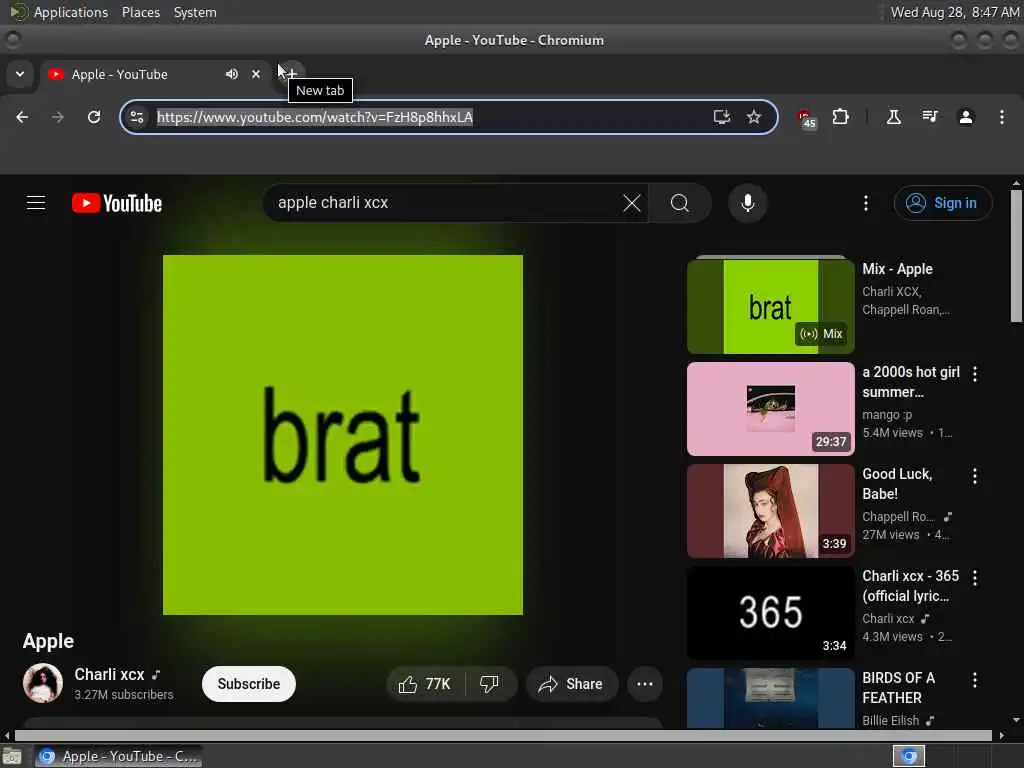The height and width of the screenshot is (768, 1024).
Task: Click the magnifier search button
Action: [680, 203]
